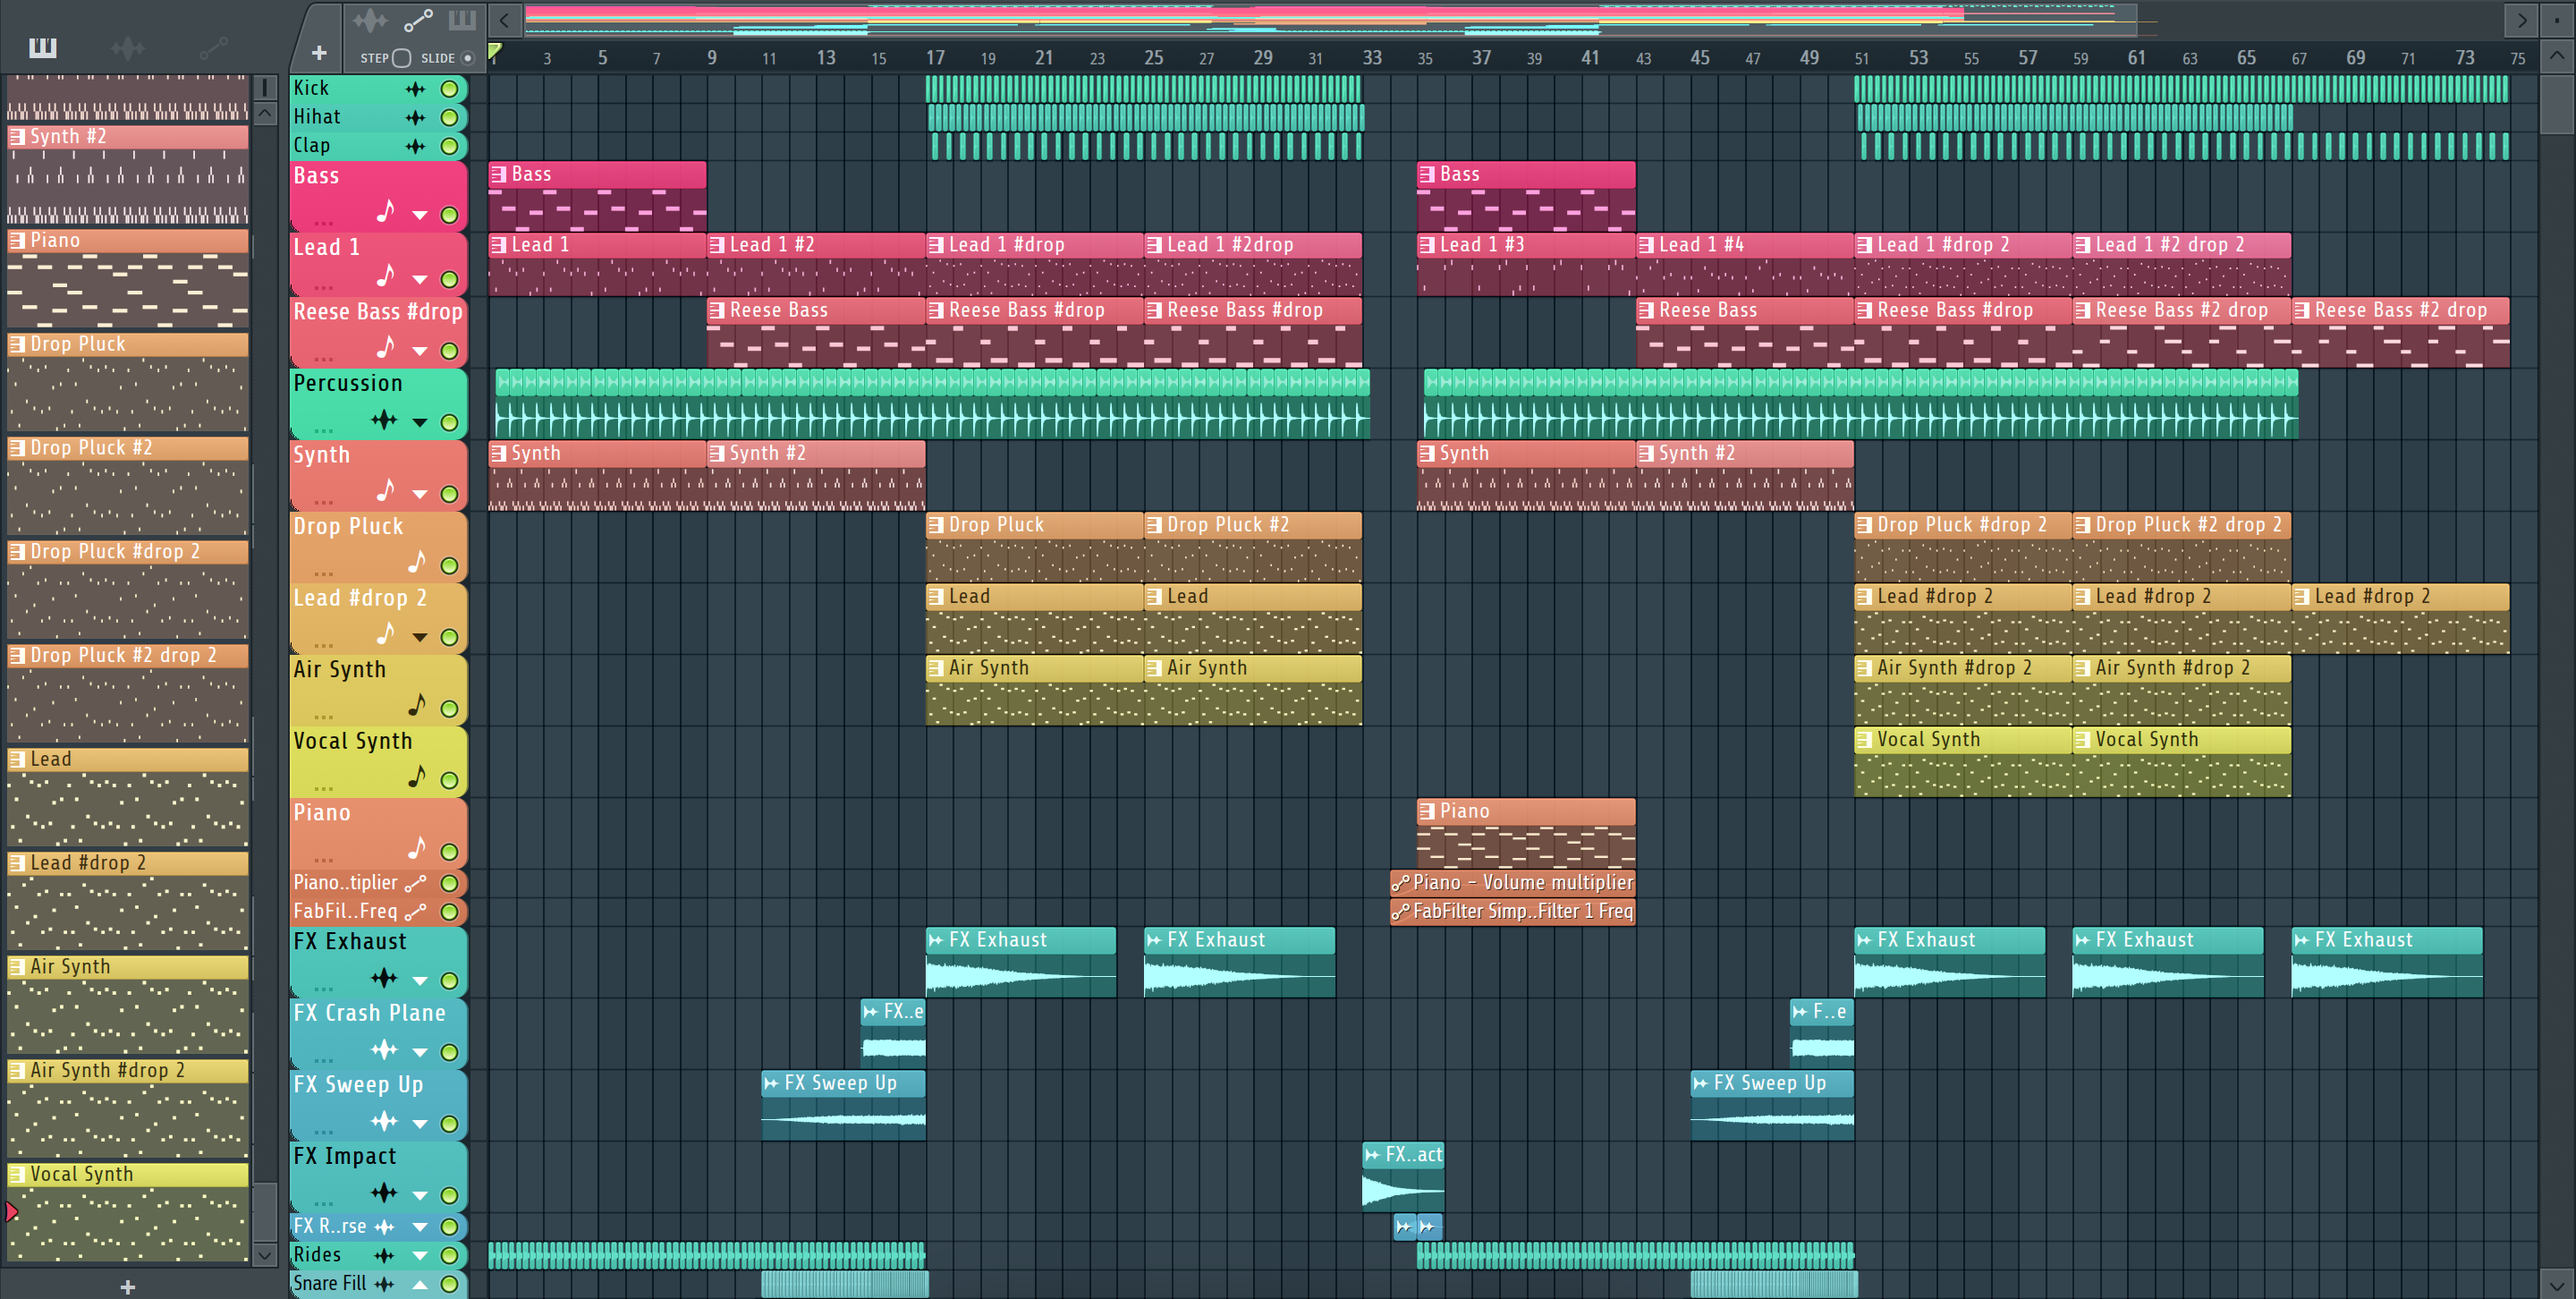Viewport: 2576px width, 1299px height.
Task: Mute the Percussion track
Action: (450, 423)
